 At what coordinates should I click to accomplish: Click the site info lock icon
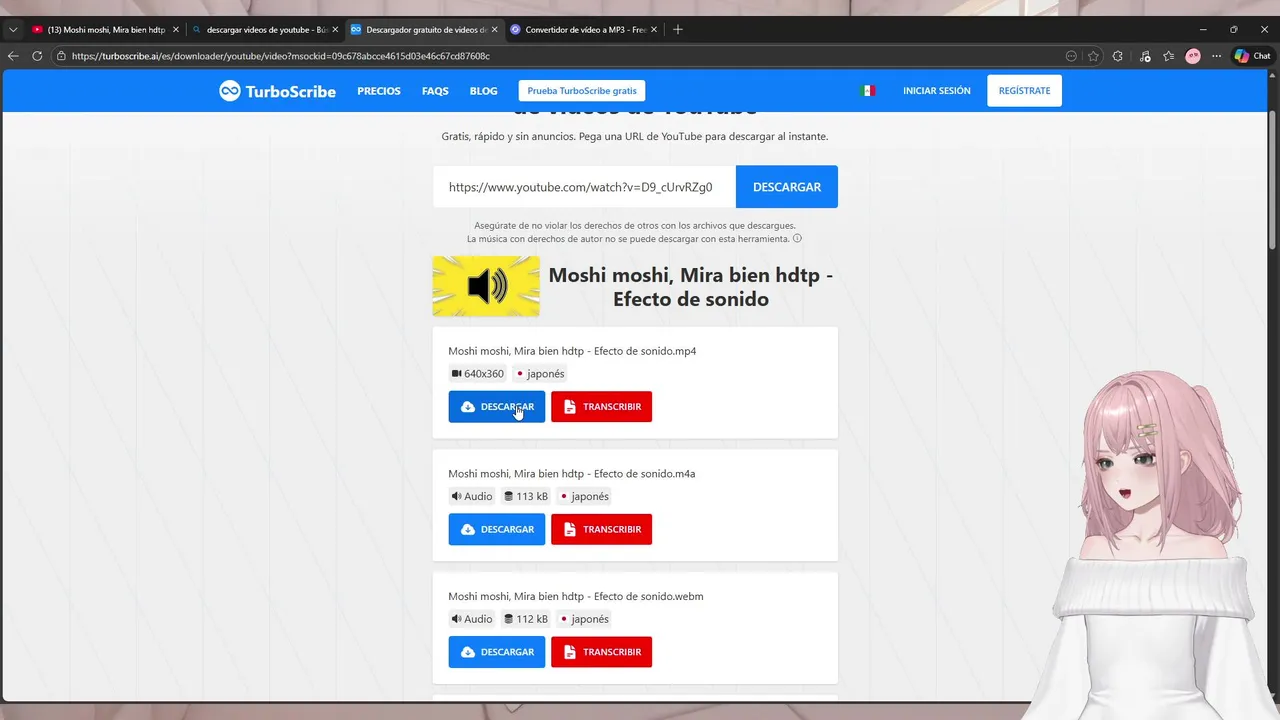click(61, 56)
